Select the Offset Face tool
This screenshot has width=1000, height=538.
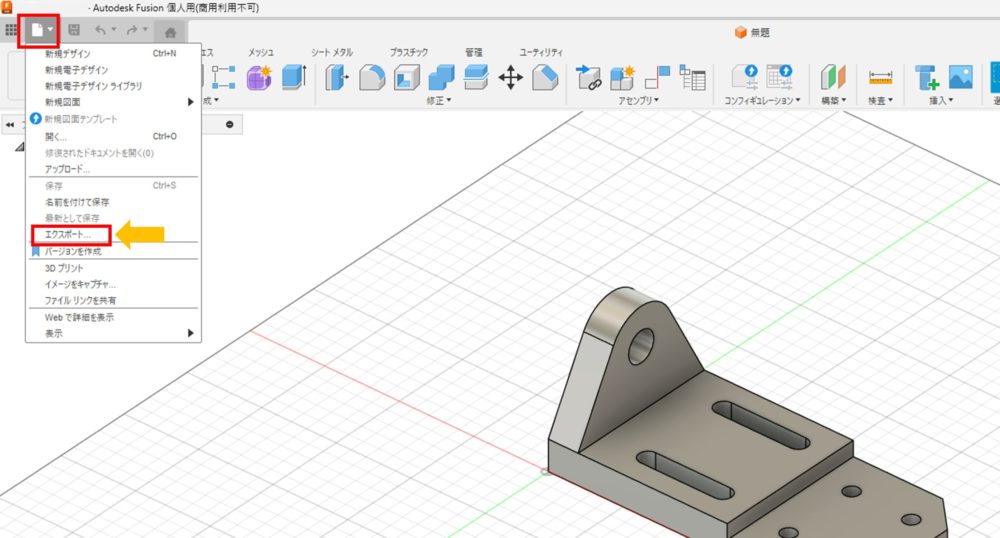point(476,78)
